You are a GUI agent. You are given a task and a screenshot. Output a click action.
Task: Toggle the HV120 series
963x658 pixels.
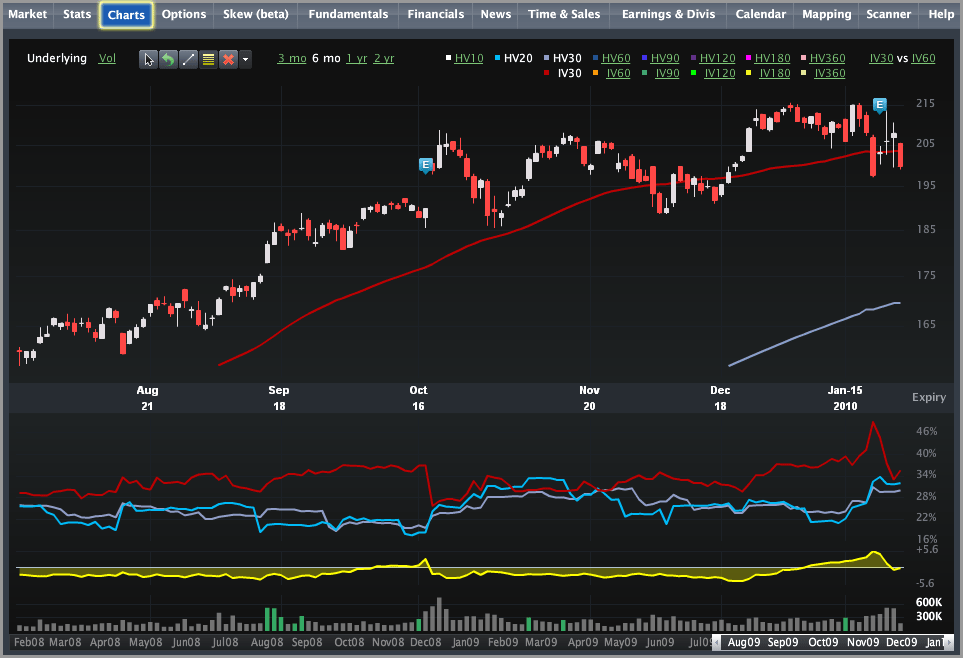coord(717,58)
